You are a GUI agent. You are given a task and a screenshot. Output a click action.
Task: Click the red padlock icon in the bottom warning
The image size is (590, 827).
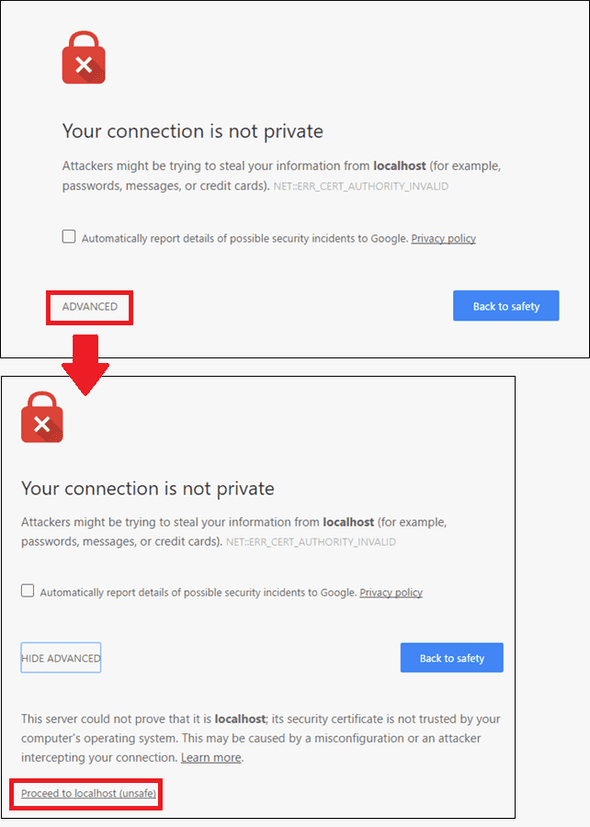(41, 417)
